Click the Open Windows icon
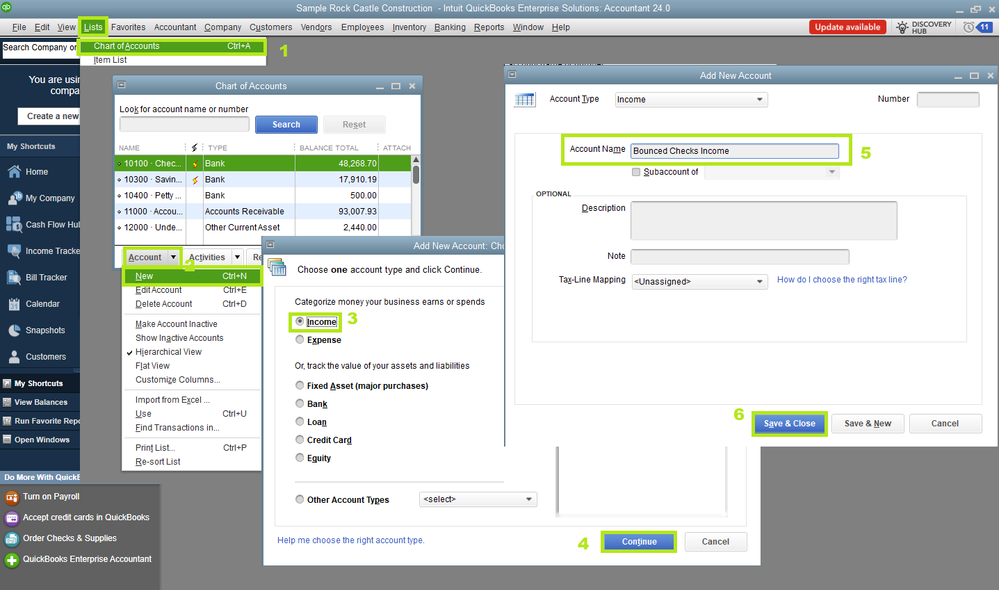The height and width of the screenshot is (590, 999). 7,439
